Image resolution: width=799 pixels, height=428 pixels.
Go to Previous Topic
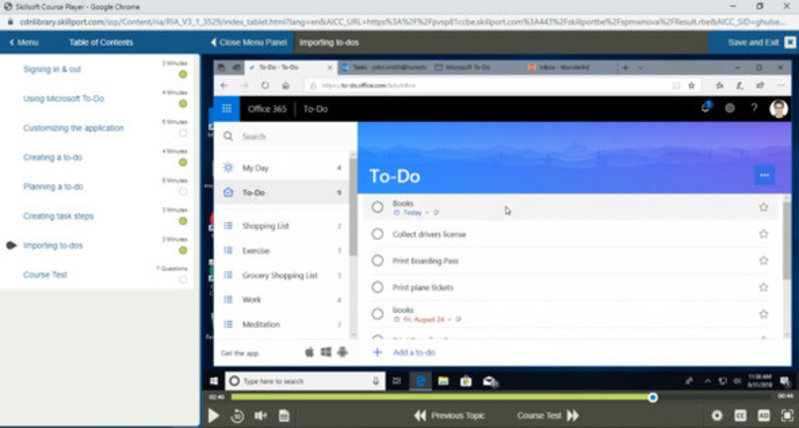tap(449, 416)
